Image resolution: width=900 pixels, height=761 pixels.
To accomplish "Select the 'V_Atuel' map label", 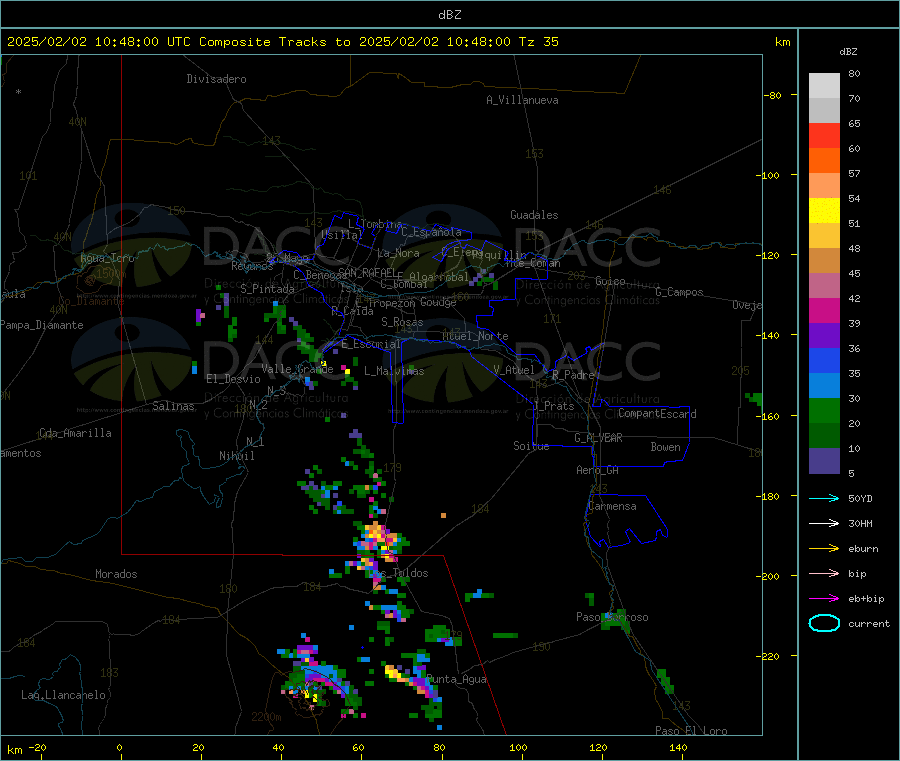I will (514, 370).
